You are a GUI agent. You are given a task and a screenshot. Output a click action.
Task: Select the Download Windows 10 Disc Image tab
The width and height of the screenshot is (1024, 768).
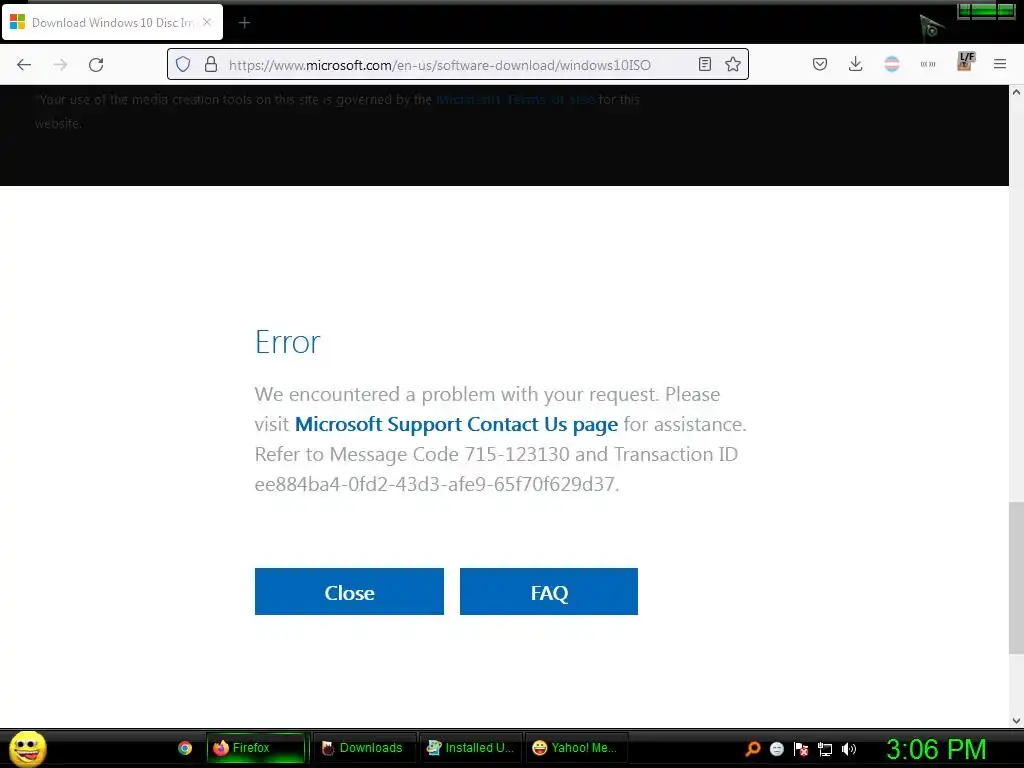click(x=112, y=23)
